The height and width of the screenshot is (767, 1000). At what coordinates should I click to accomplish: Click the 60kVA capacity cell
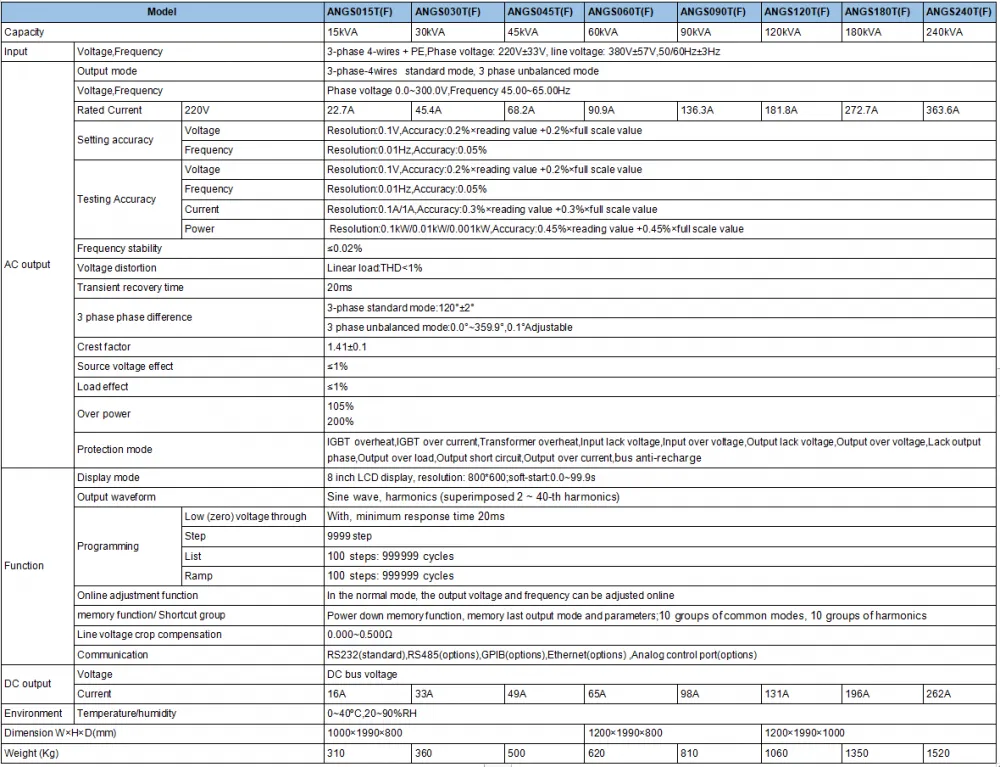tap(631, 32)
